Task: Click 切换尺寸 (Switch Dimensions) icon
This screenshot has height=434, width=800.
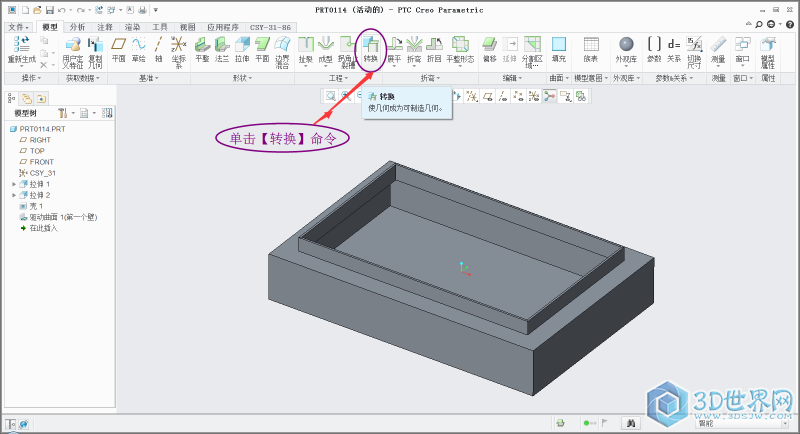Action: 694,52
